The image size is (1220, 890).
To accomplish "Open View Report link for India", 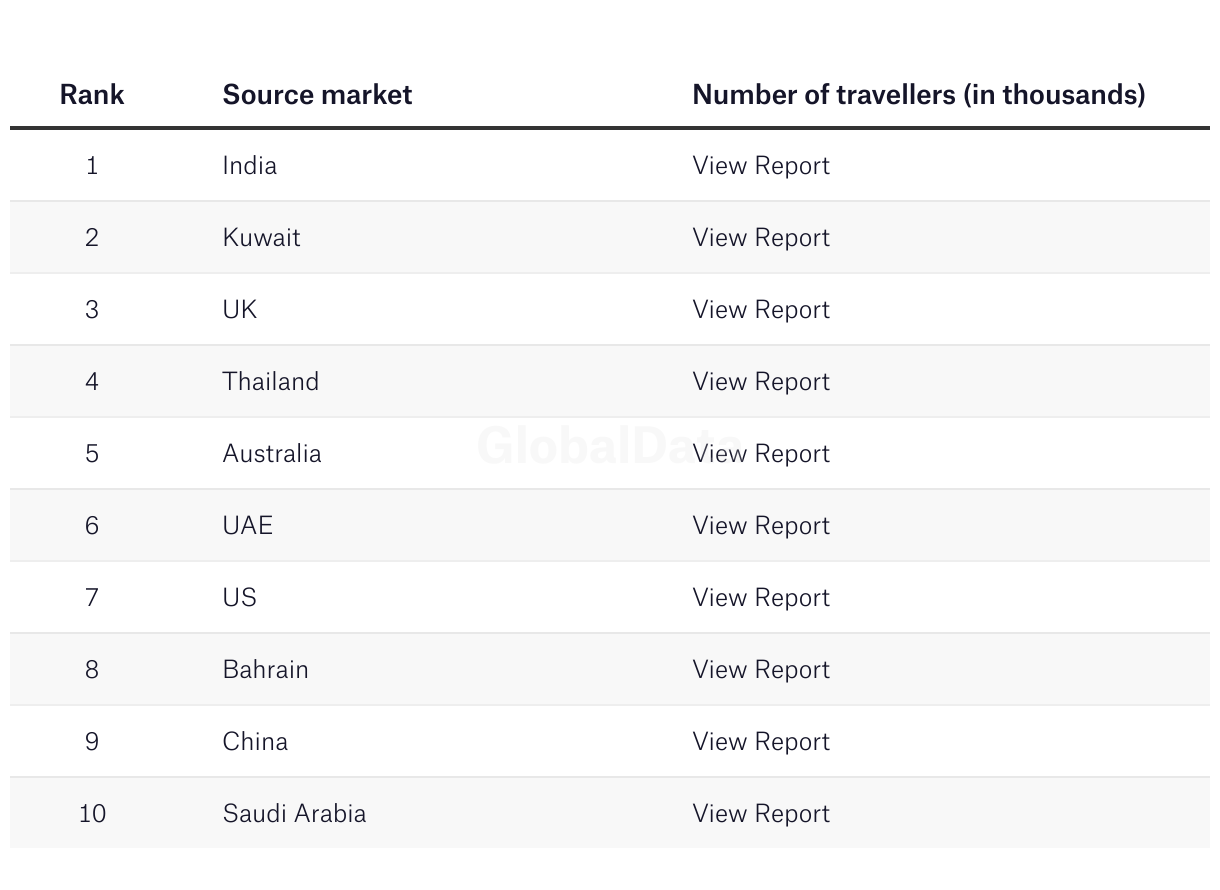I will 761,166.
